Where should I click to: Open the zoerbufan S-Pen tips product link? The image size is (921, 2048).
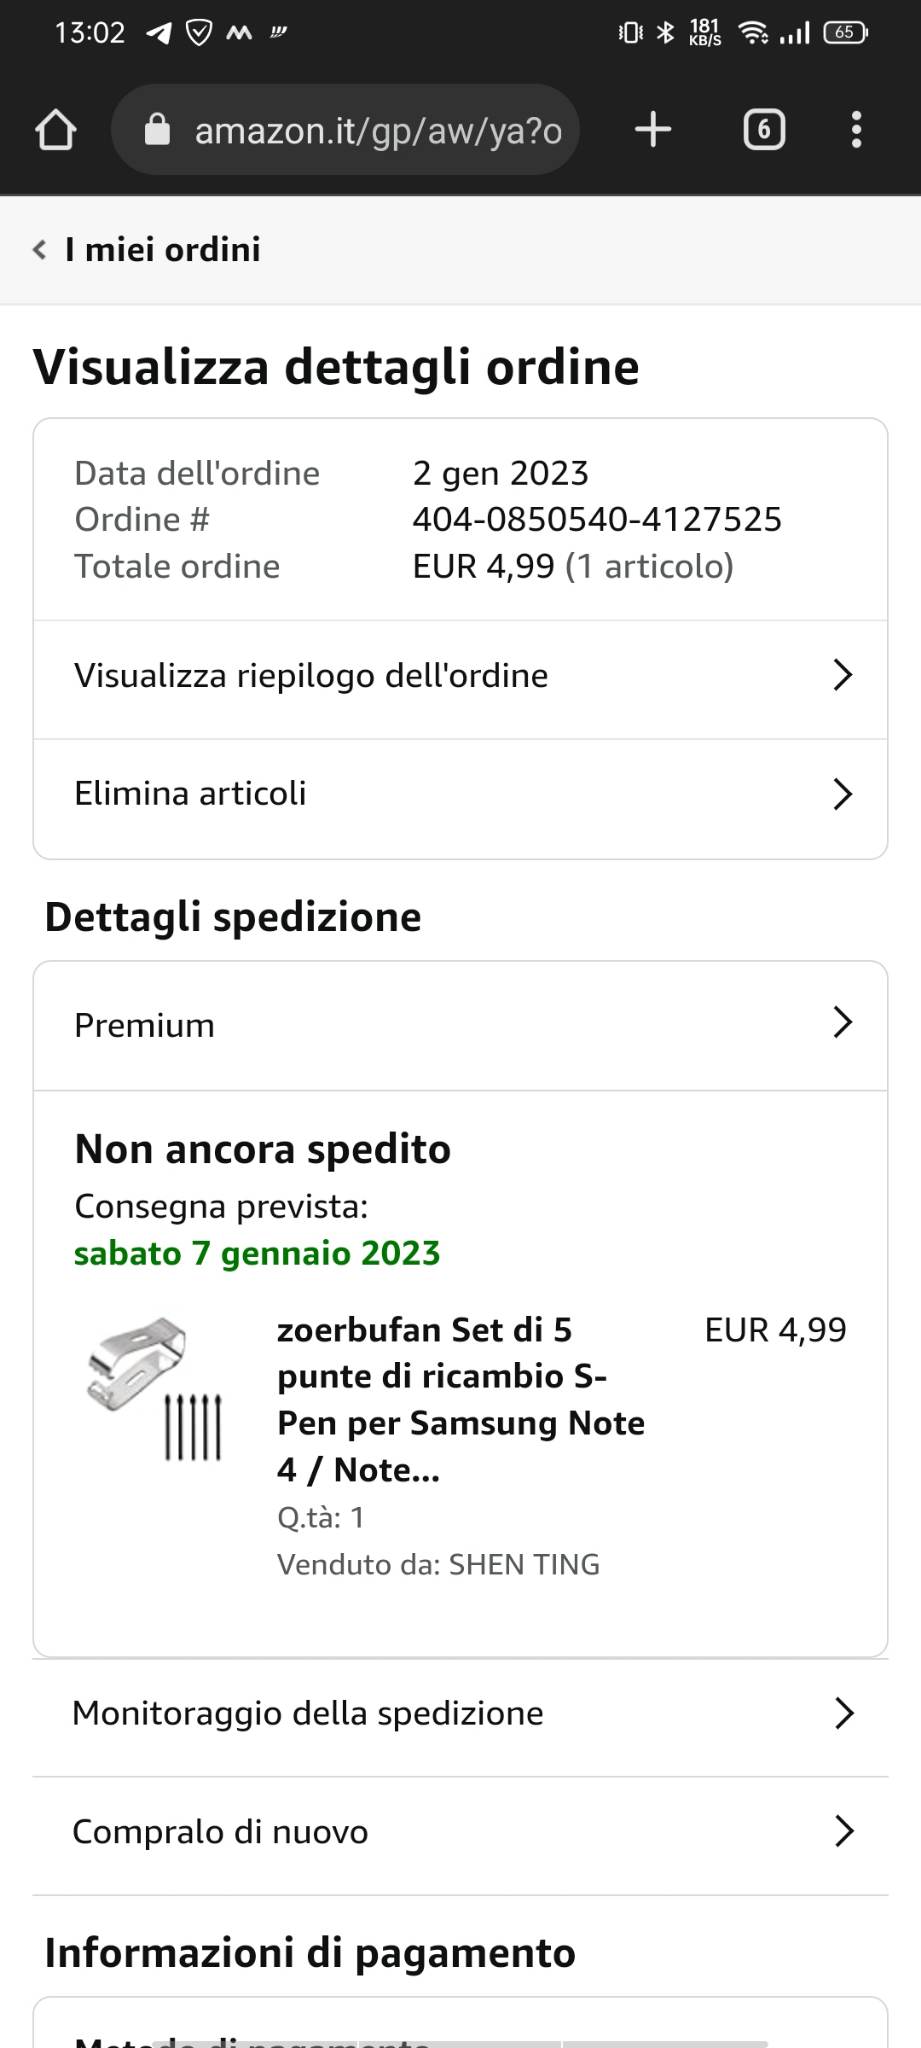tap(460, 1399)
